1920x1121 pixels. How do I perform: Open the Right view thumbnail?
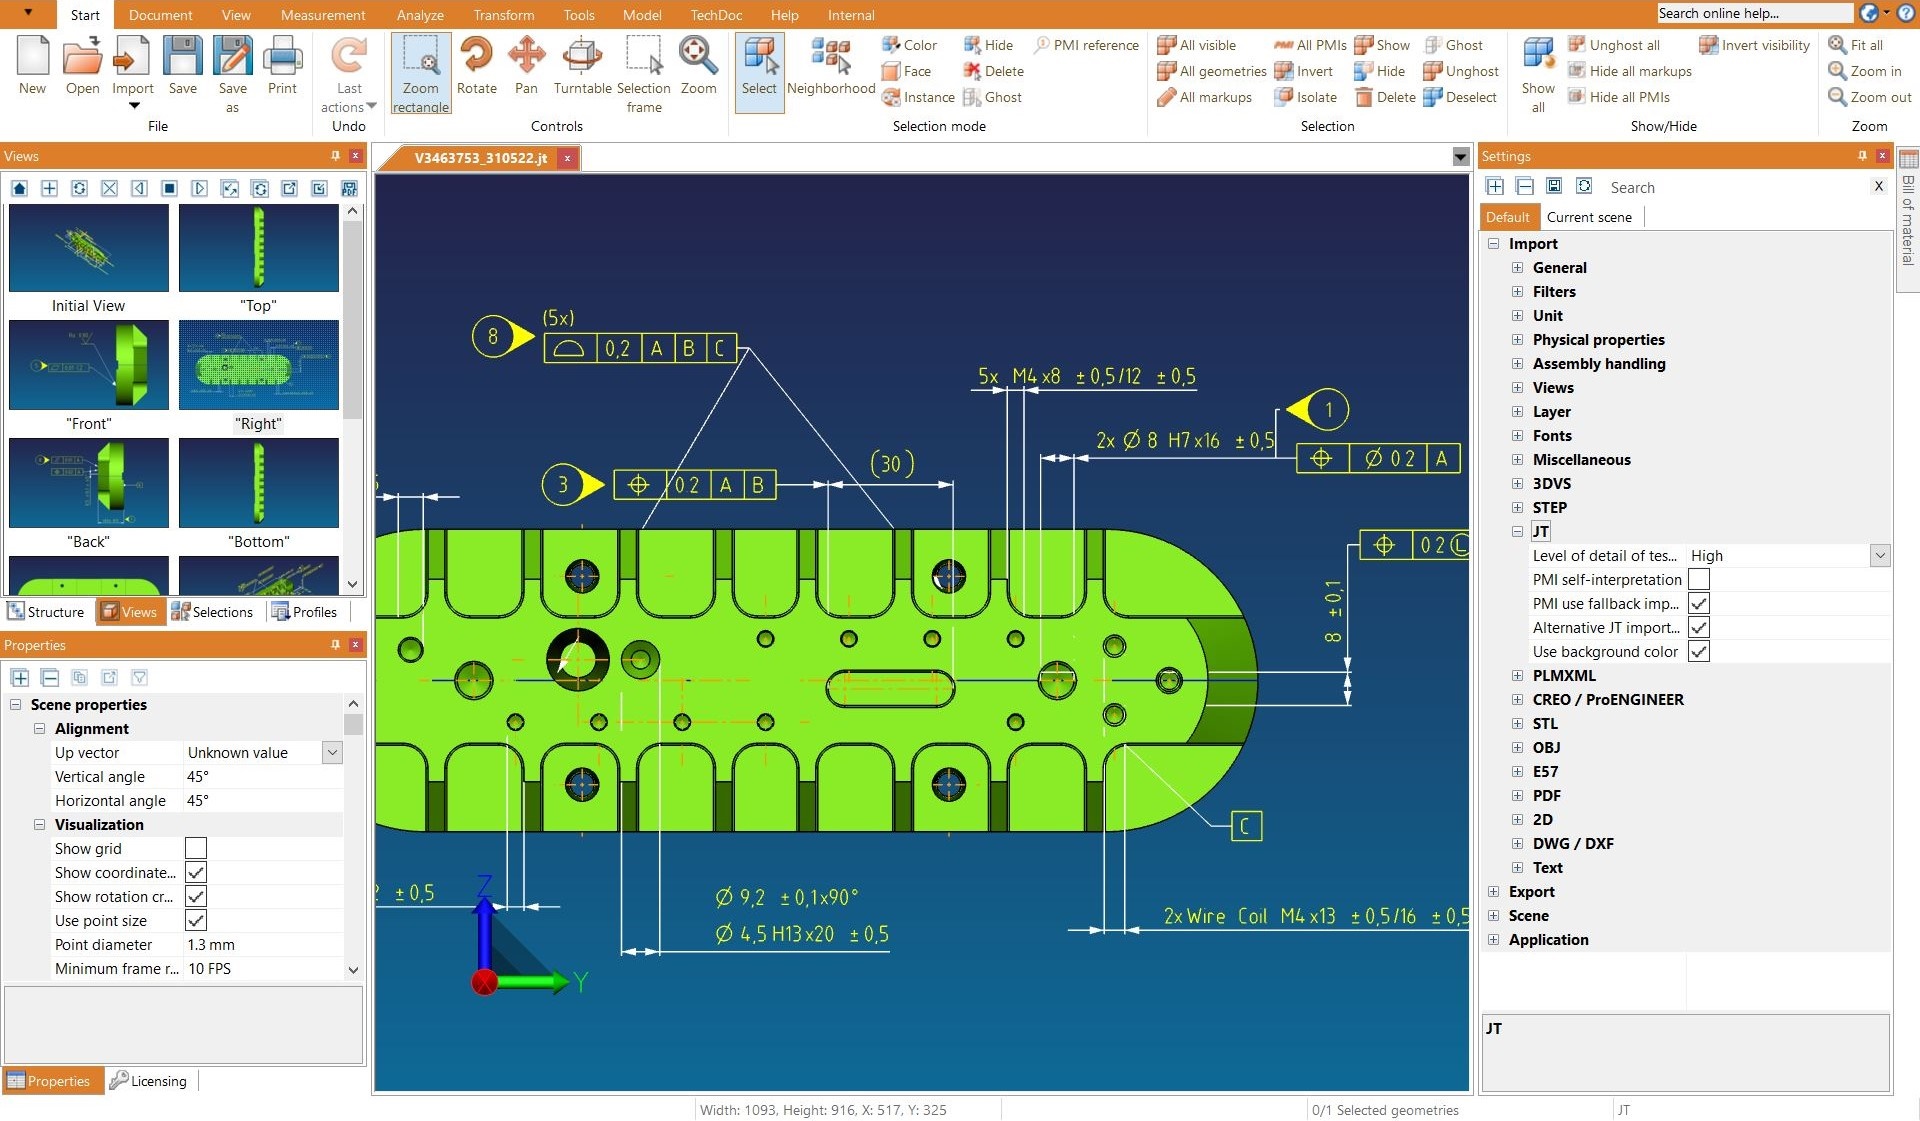[x=258, y=365]
